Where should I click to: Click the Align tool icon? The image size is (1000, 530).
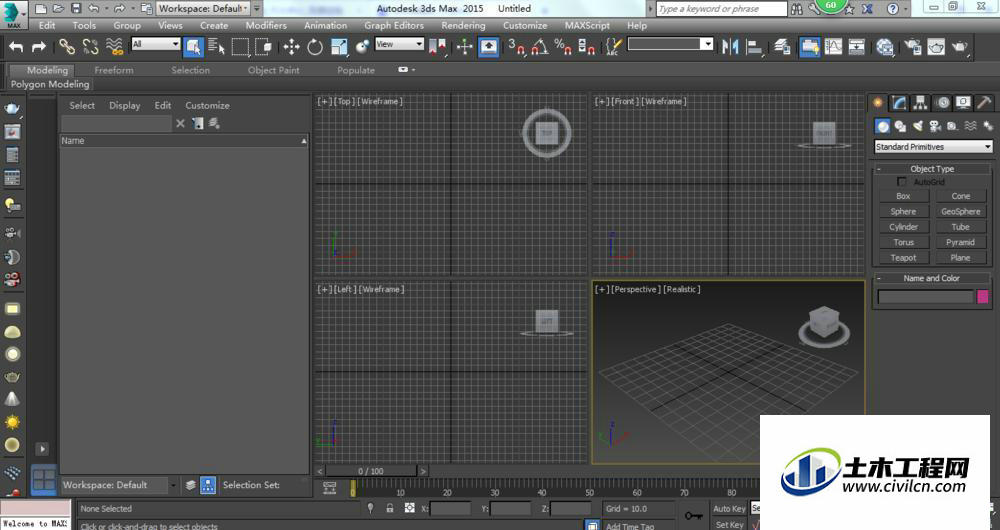pyautogui.click(x=754, y=47)
